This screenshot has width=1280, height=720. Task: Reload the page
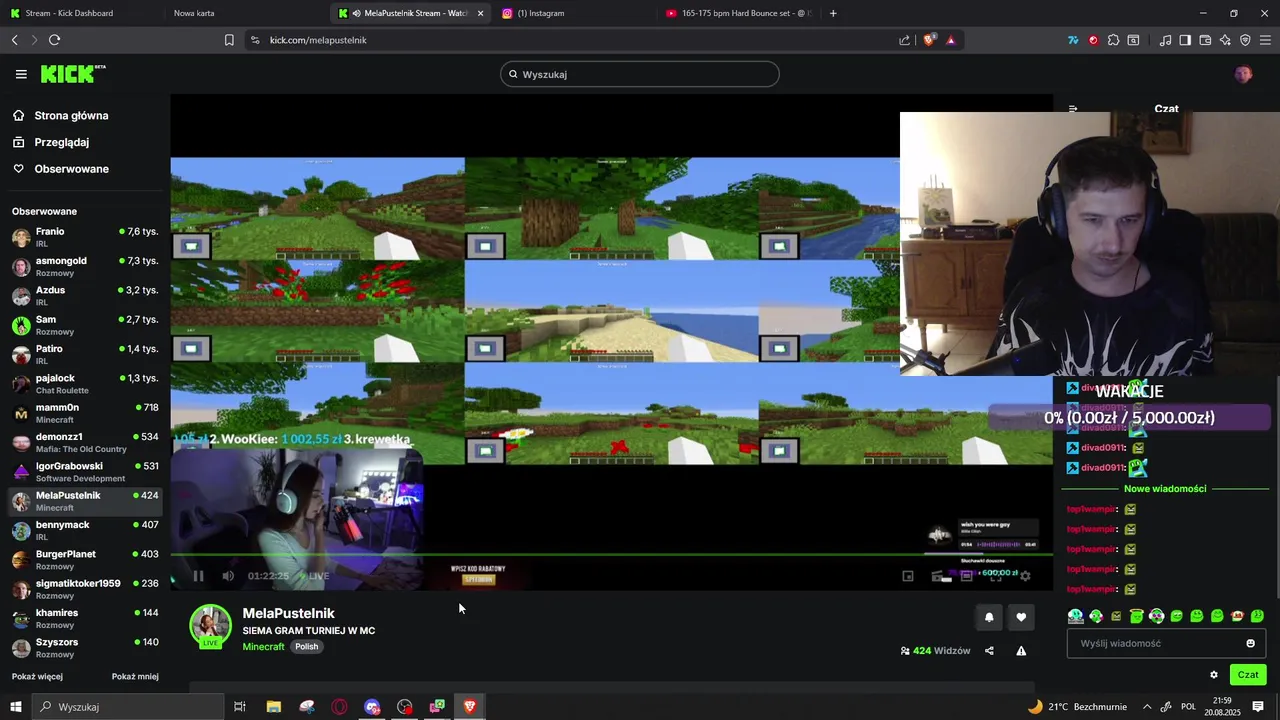pos(54,40)
